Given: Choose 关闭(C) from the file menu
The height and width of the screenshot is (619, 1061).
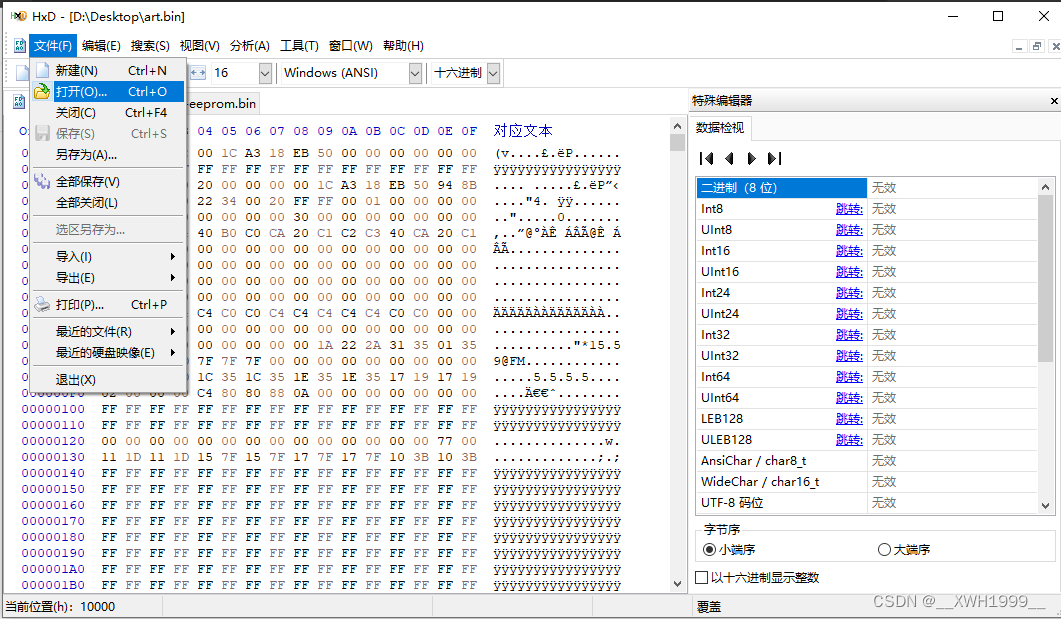Looking at the screenshot, I should tap(108, 112).
